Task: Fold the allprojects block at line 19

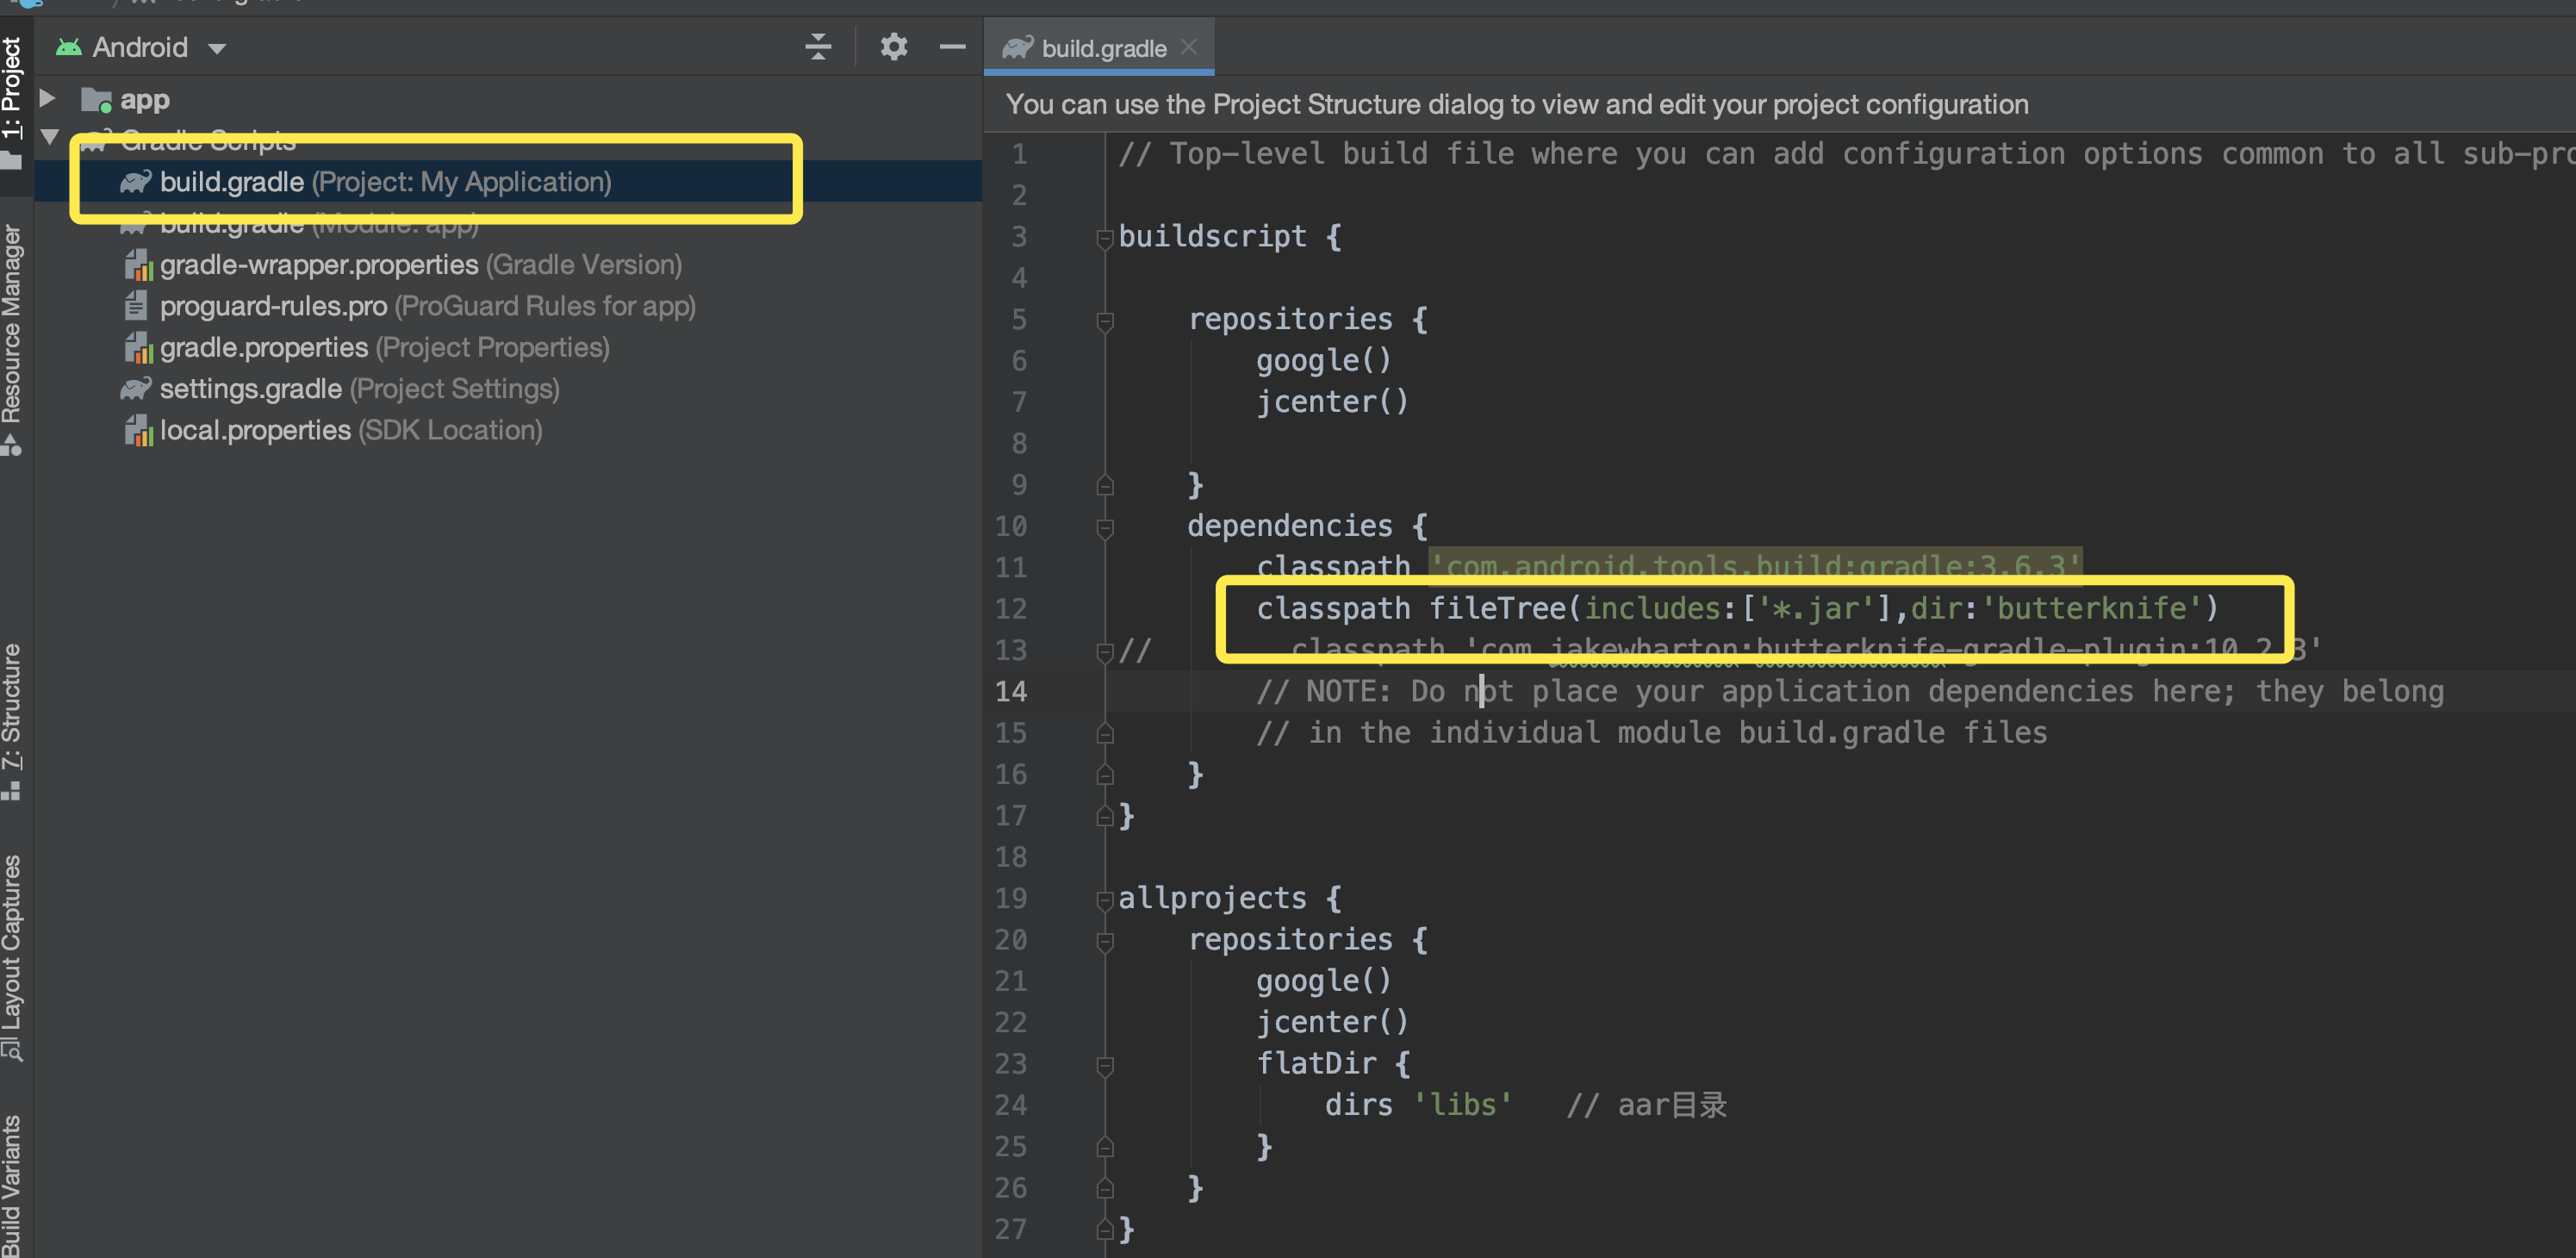Action: pyautogui.click(x=1104, y=900)
